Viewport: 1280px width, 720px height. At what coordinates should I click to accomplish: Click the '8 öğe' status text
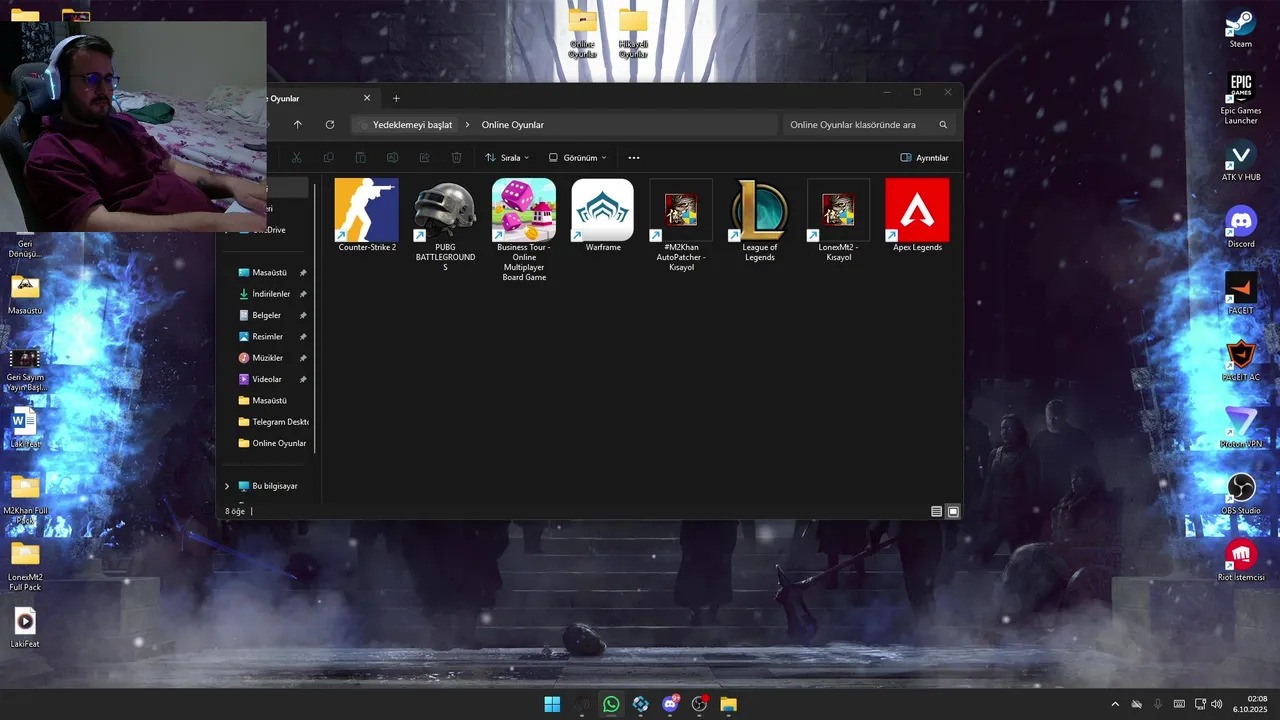(x=235, y=511)
